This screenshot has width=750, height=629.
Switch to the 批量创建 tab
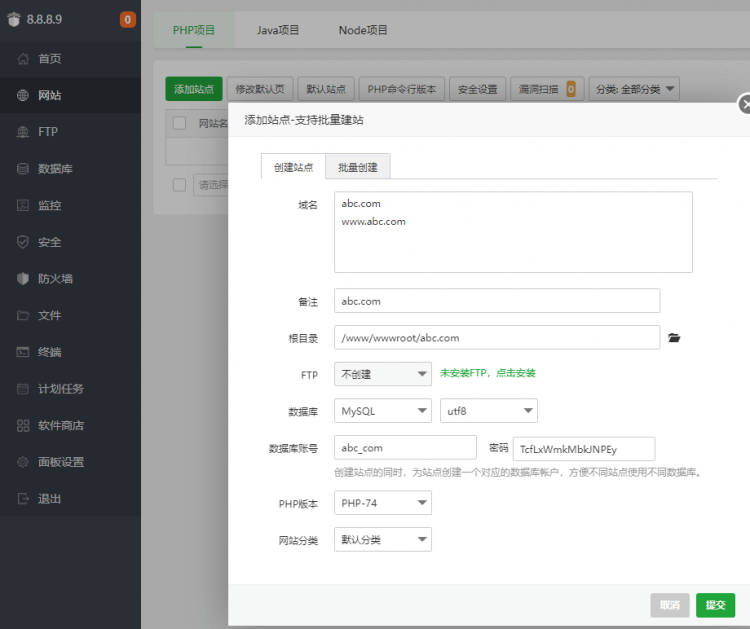pyautogui.click(x=357, y=167)
